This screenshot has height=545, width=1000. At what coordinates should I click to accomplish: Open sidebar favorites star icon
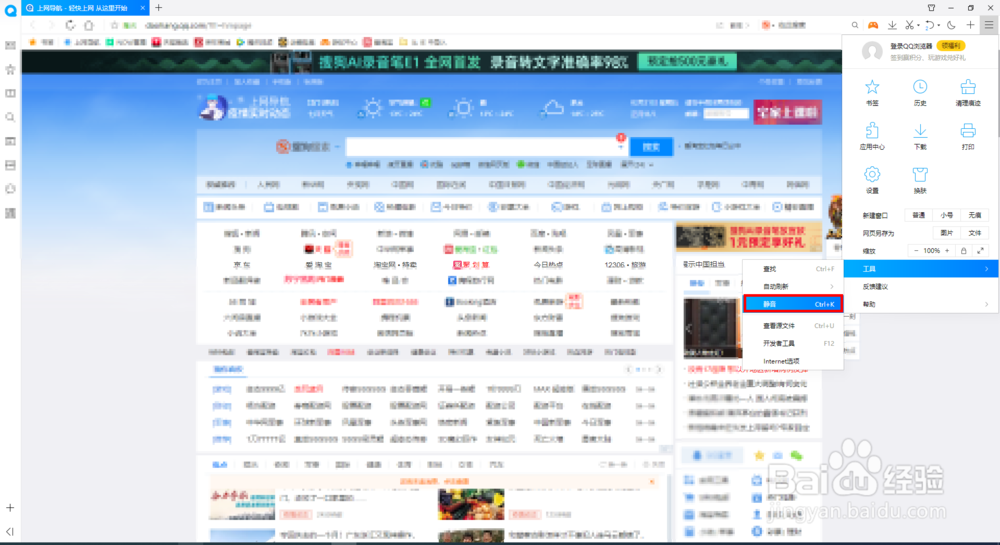point(10,69)
